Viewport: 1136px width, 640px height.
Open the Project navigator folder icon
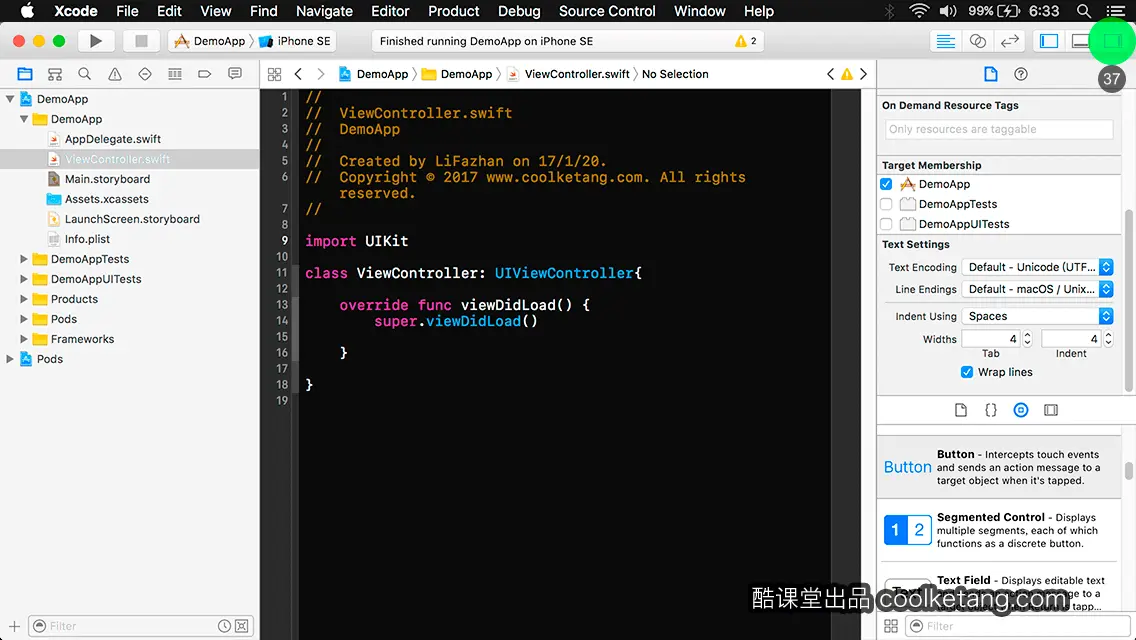point(25,74)
